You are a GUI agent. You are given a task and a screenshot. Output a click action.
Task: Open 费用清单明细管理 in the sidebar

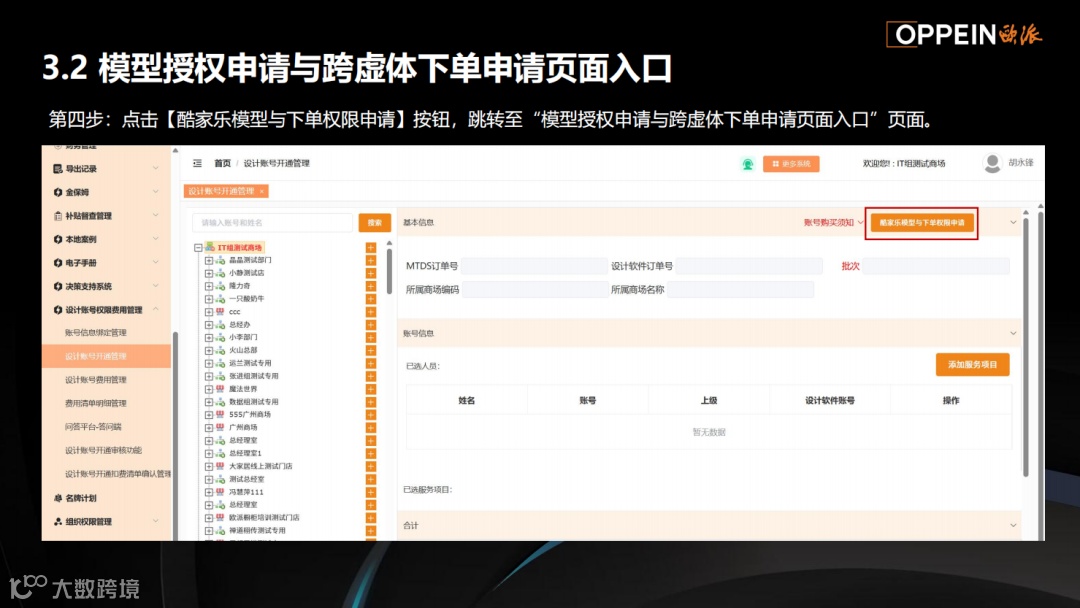pyautogui.click(x=96, y=403)
